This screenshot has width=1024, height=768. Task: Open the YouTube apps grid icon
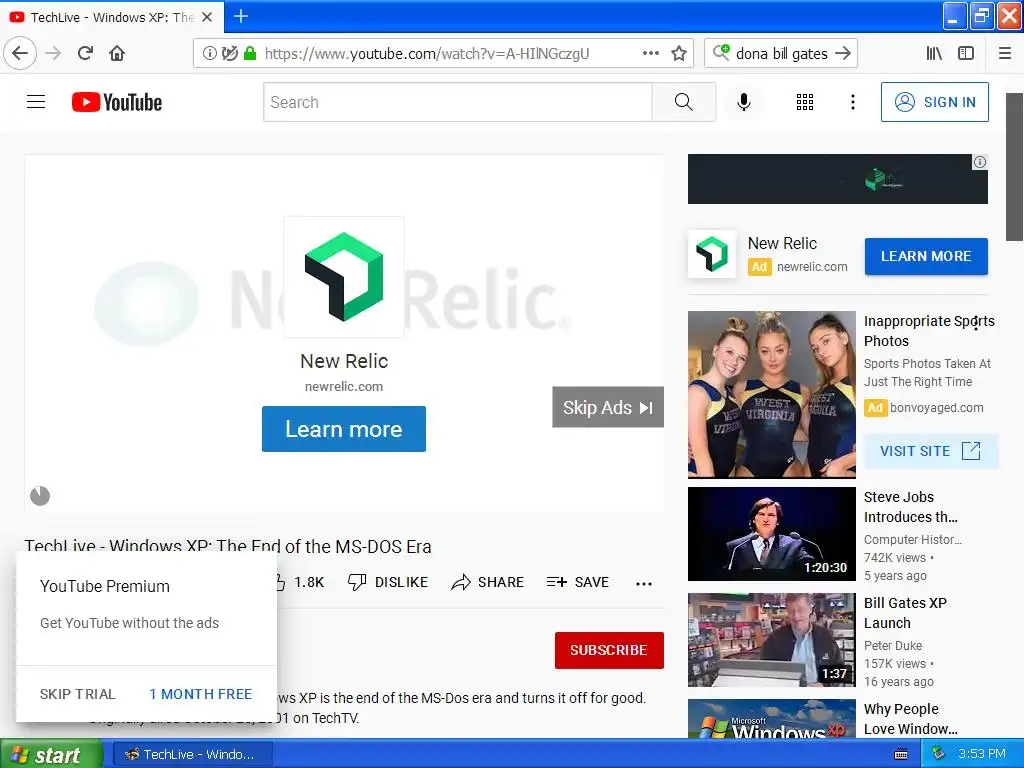coord(805,102)
